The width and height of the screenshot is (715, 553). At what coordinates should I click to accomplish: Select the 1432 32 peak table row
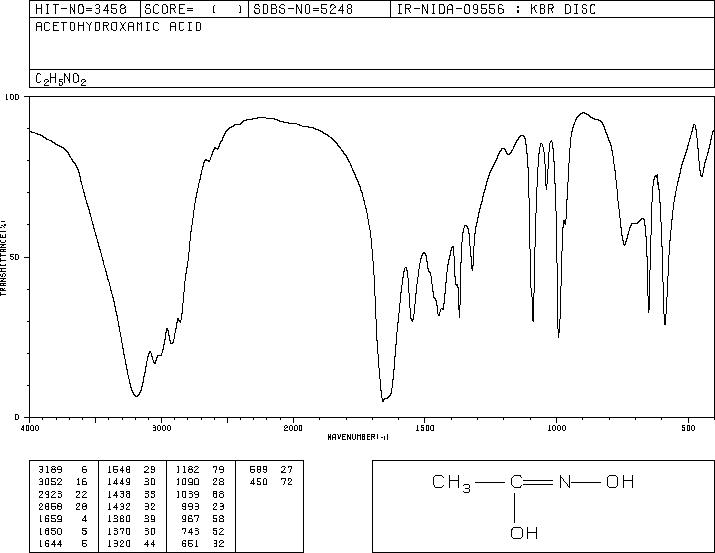131,506
